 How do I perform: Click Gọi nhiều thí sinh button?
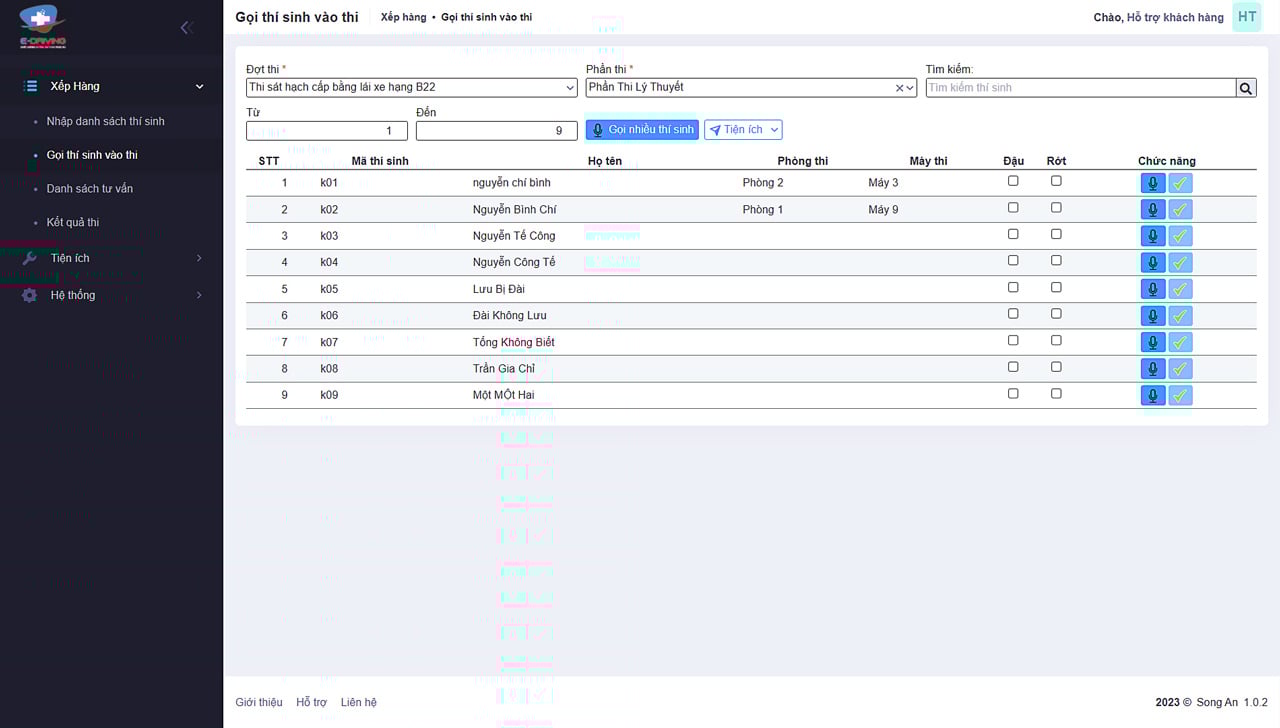[x=642, y=130]
